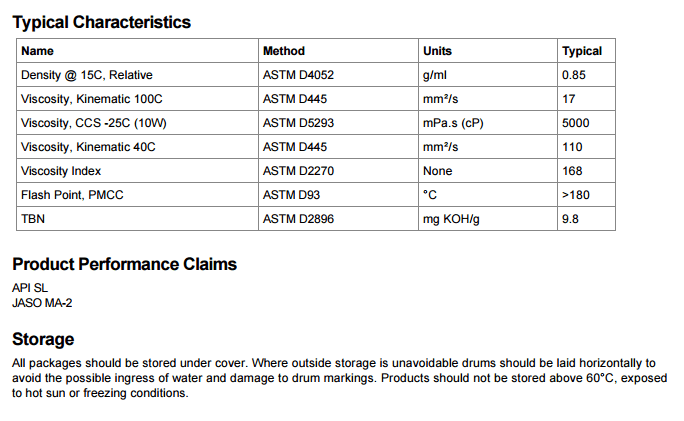
Task: Click the mPa.s (cP) units cell
Action: 453,123
